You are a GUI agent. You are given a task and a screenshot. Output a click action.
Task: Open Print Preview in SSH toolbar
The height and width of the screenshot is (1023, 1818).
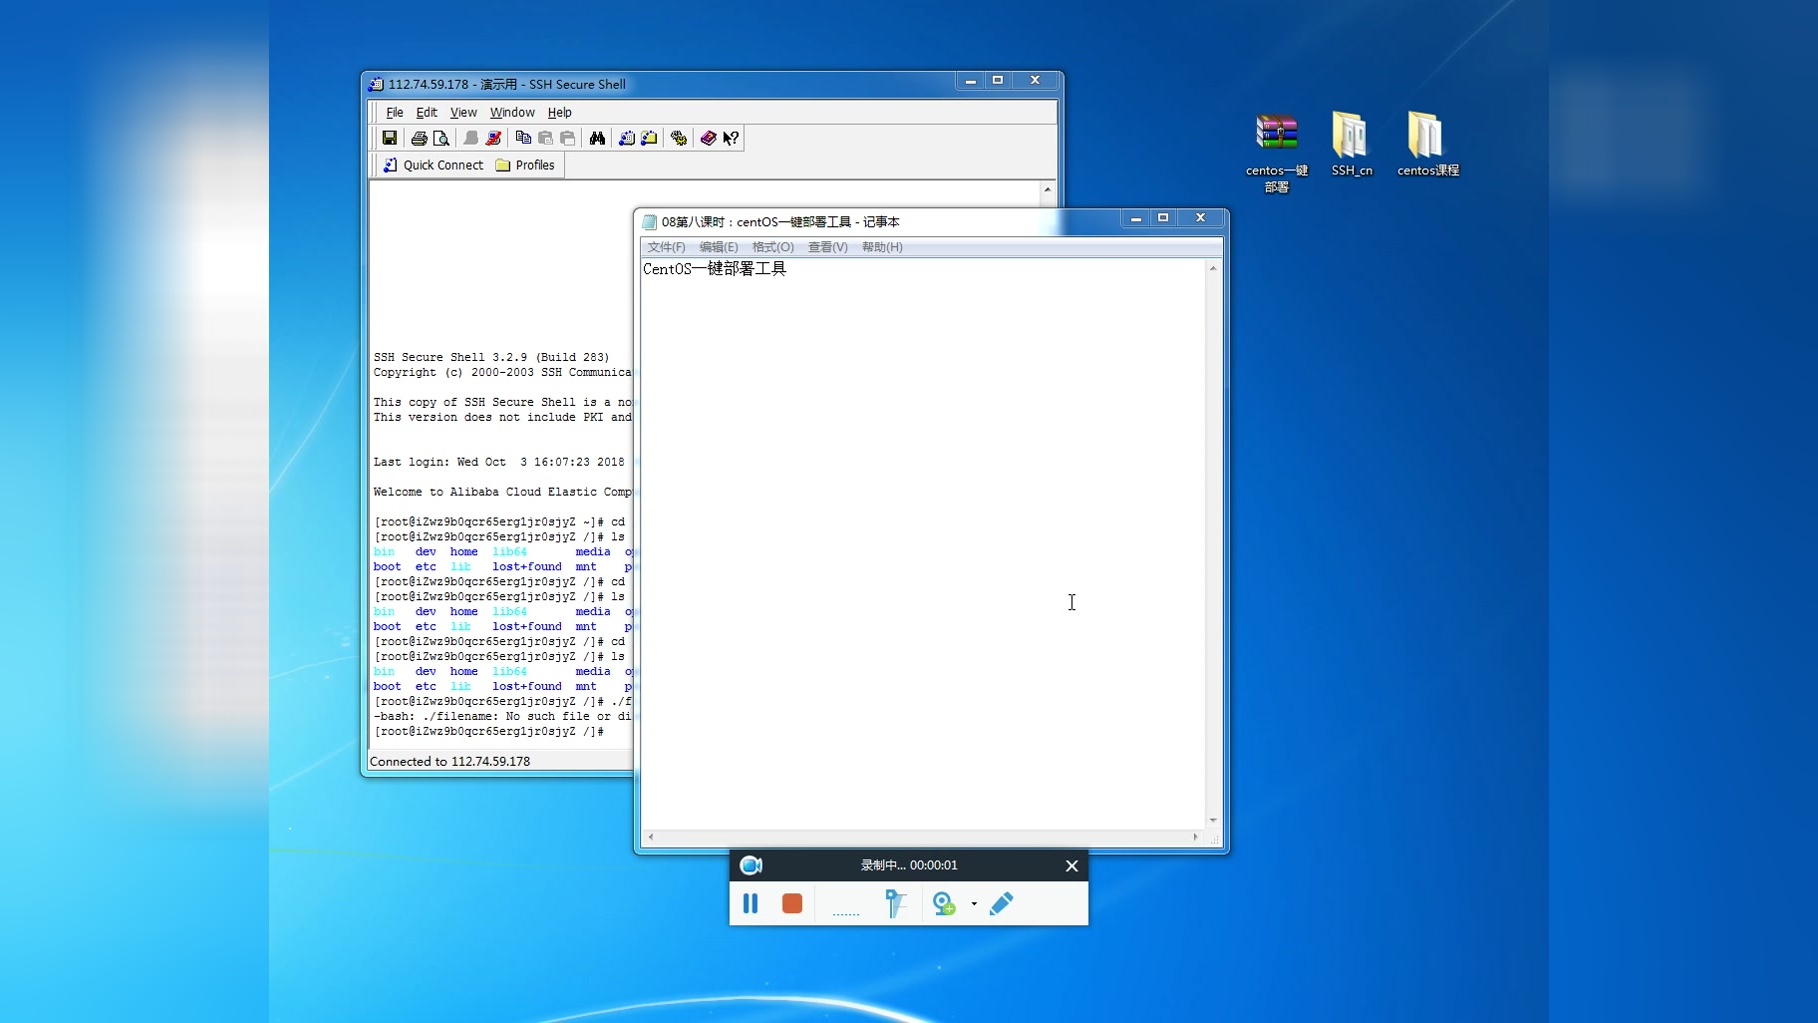pyautogui.click(x=441, y=138)
